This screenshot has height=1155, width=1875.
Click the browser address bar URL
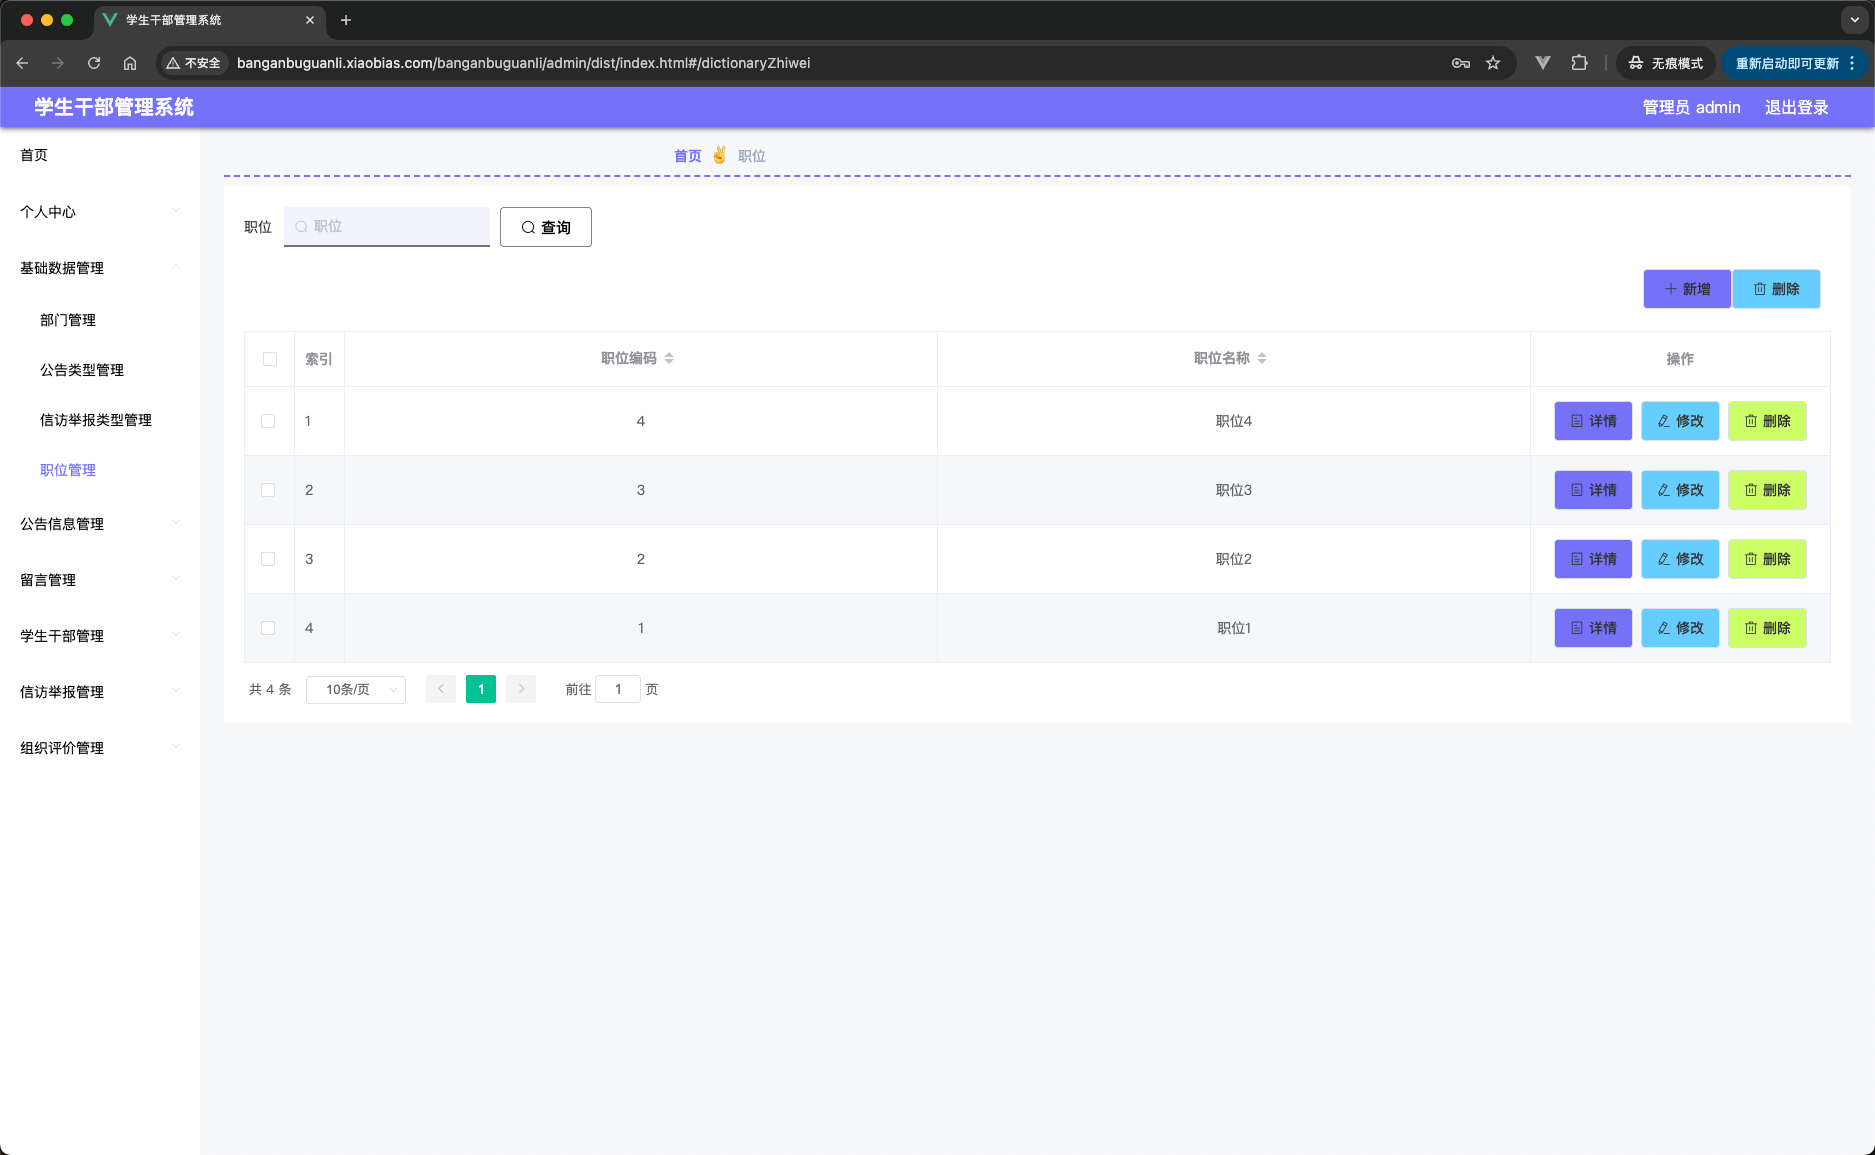[x=523, y=63]
